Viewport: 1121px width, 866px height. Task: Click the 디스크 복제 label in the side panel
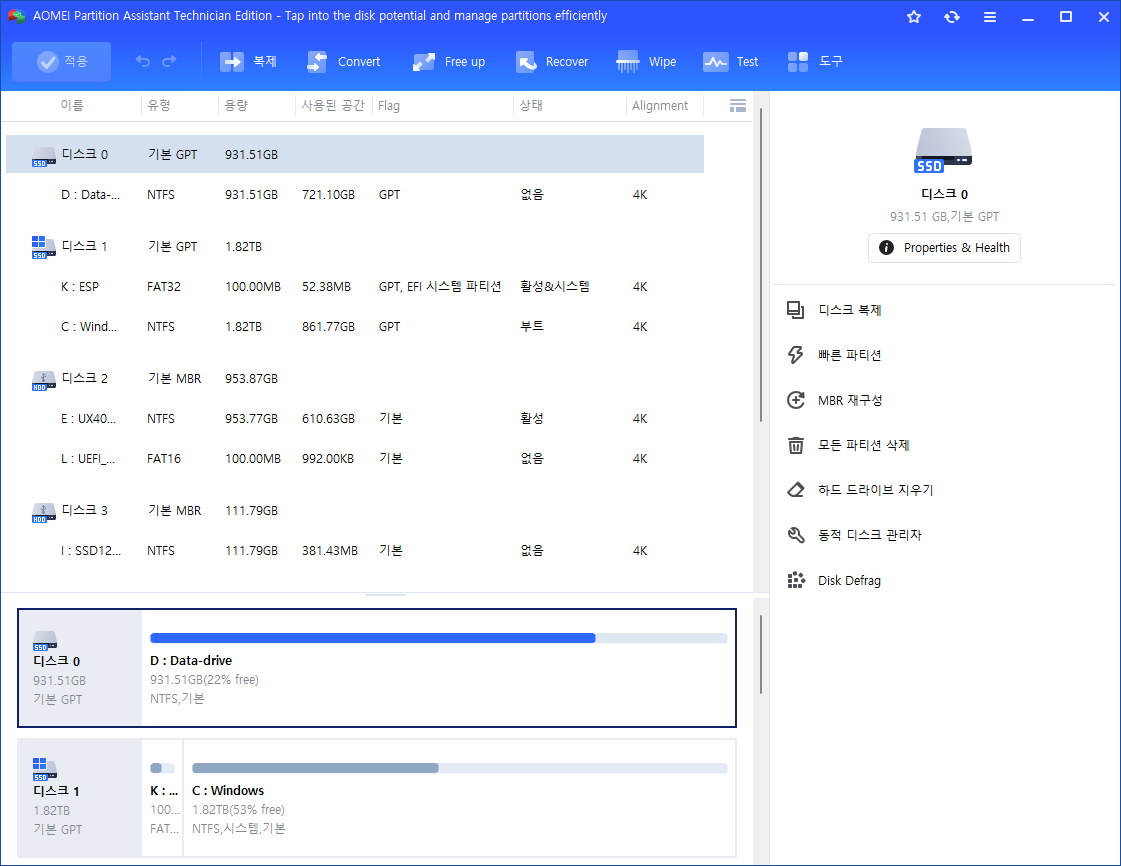pos(849,310)
